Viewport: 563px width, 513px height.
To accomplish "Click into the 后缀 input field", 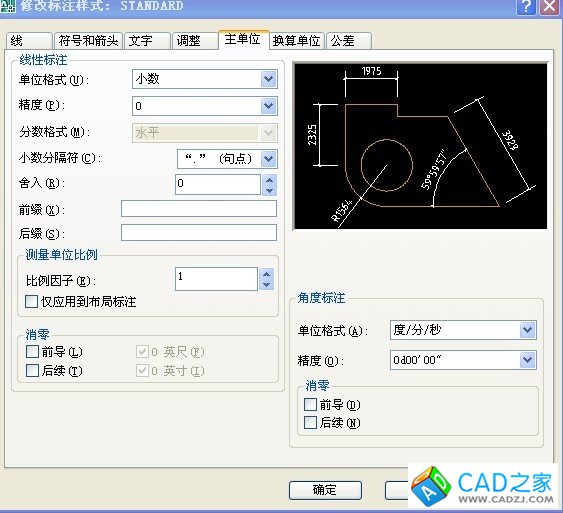I will (199, 233).
